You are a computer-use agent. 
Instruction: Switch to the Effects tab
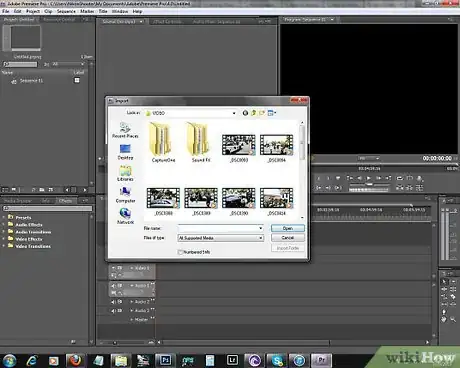click(x=65, y=201)
